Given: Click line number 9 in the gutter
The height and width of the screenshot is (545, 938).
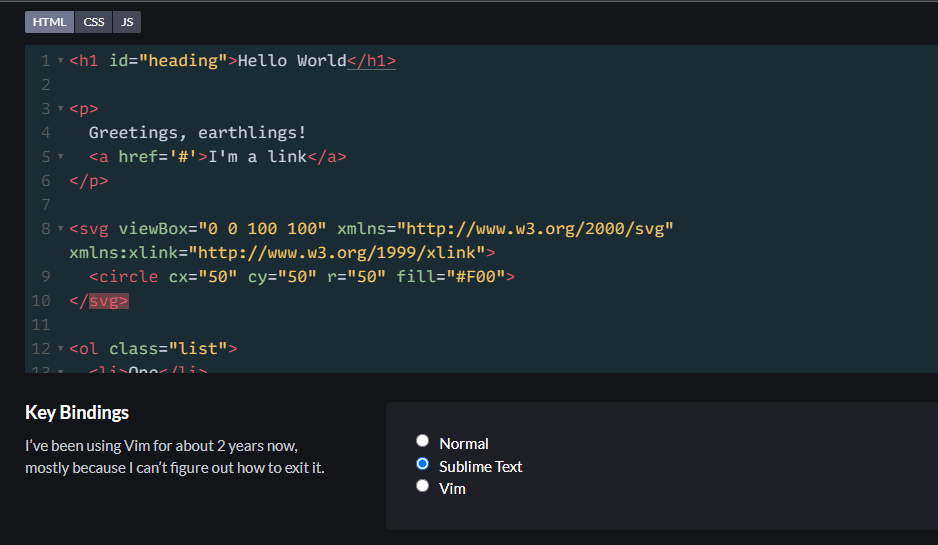Looking at the screenshot, I should (x=46, y=276).
